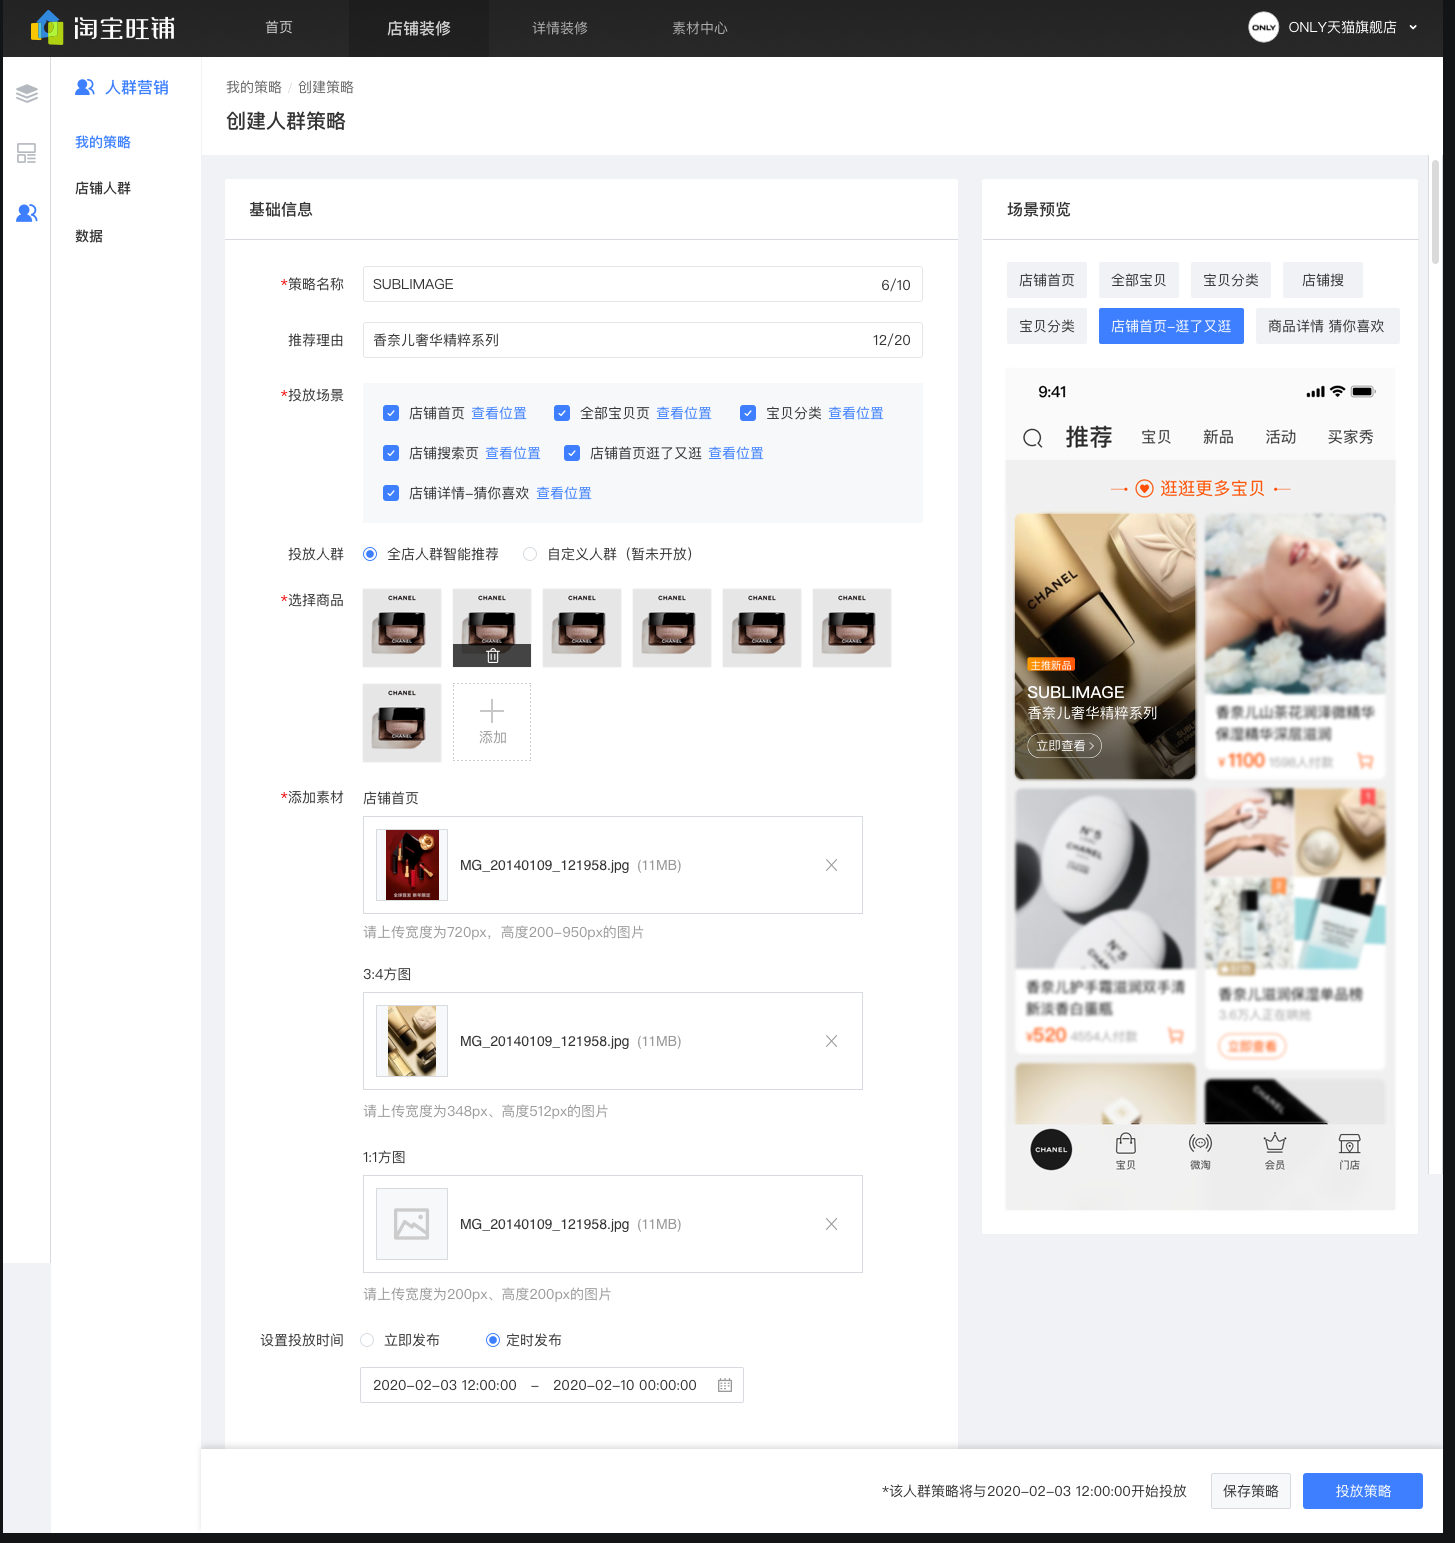Image resolution: width=1455 pixels, height=1543 pixels.
Task: Switch preview to 全部宝贝 scene
Action: 1139,280
